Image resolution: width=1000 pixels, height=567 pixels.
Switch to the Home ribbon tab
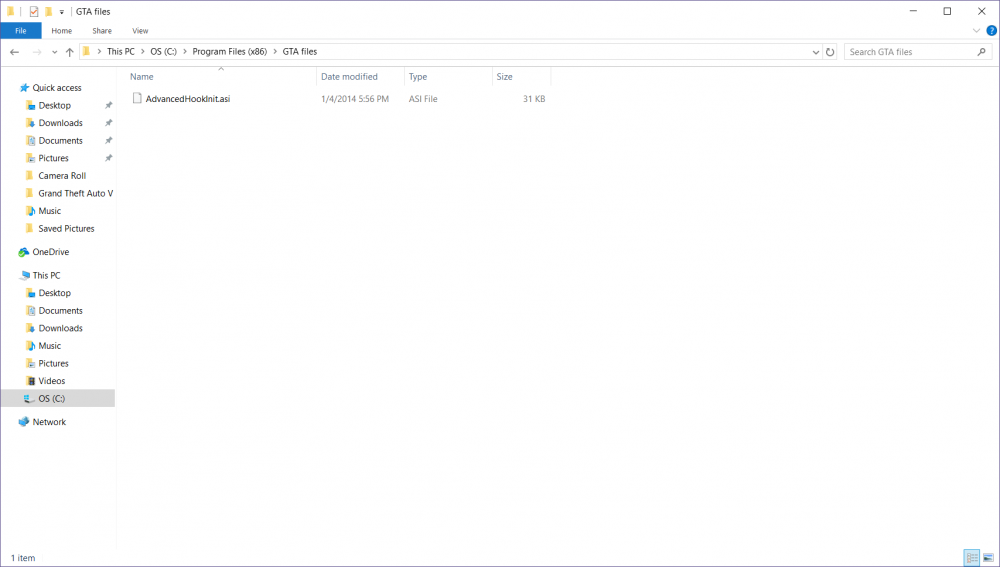click(62, 31)
